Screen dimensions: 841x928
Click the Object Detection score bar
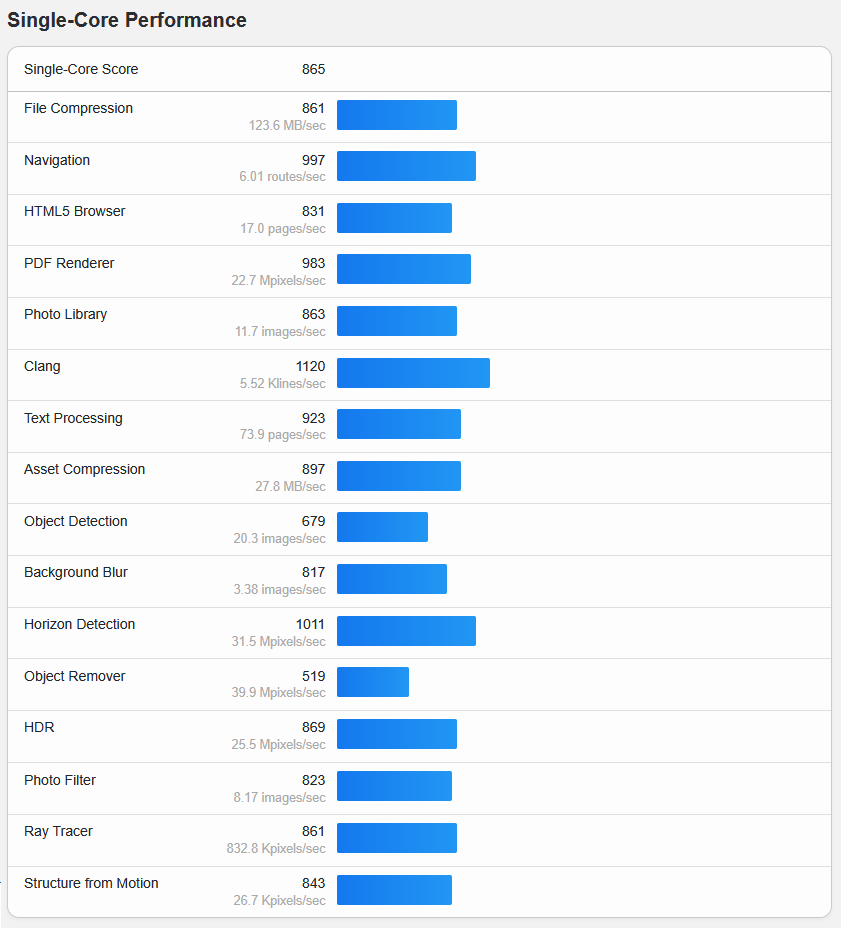coord(382,527)
